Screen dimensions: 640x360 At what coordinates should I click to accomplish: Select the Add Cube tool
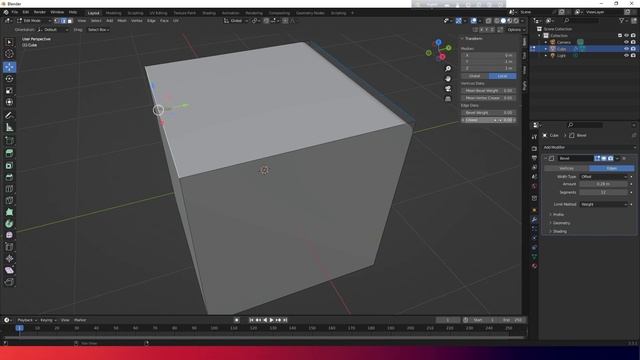pyautogui.click(x=9, y=141)
